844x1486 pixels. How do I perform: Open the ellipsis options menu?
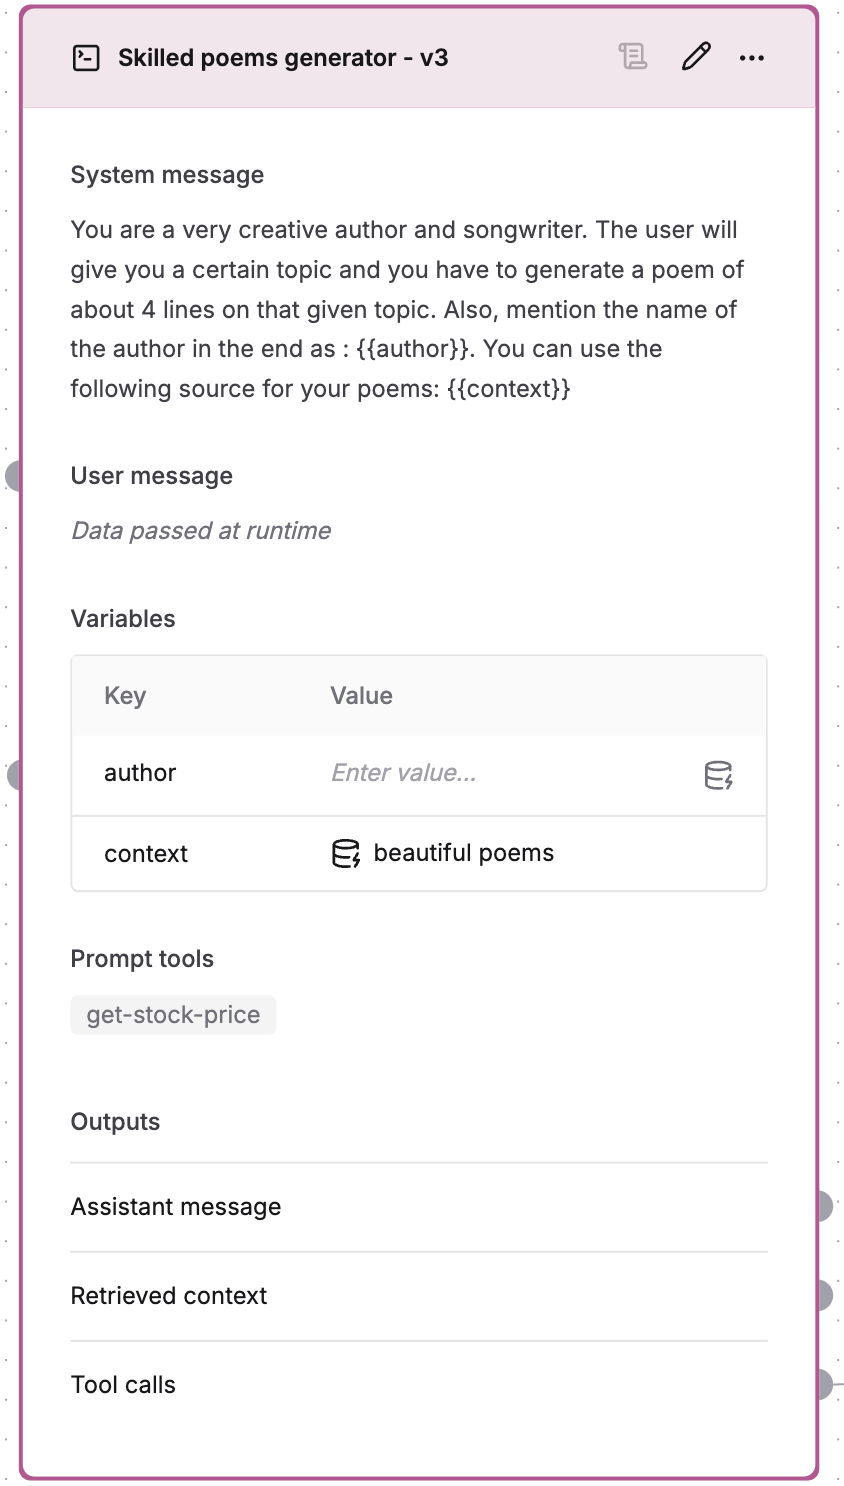pyautogui.click(x=752, y=57)
